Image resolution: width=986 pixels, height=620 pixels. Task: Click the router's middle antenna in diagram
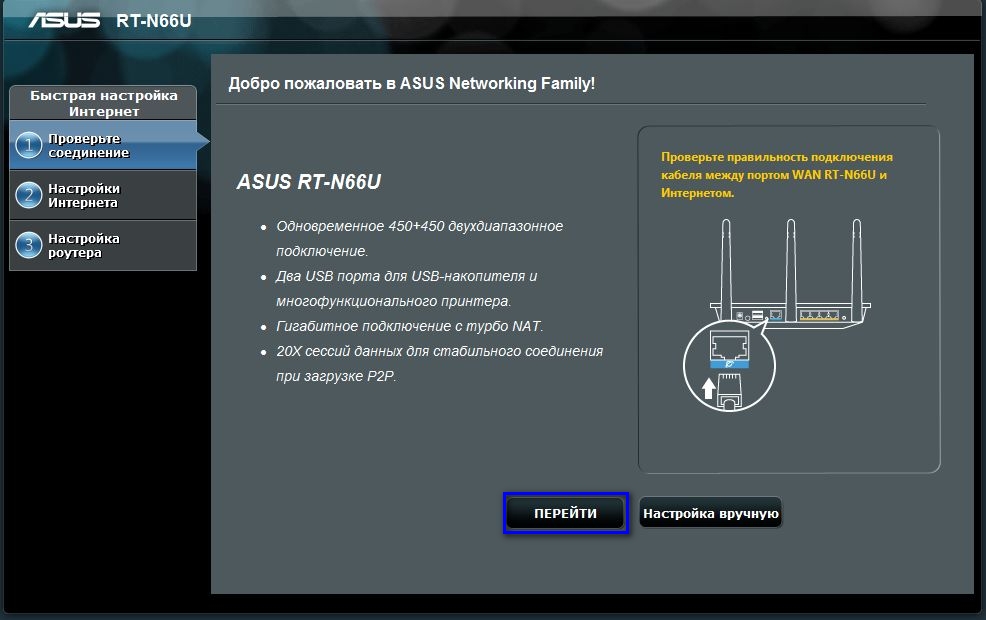click(x=791, y=270)
